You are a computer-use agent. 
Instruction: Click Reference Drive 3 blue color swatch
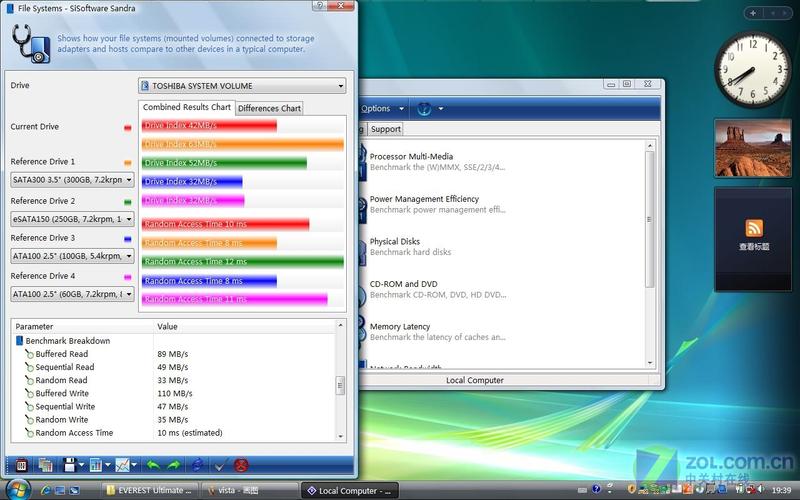click(x=128, y=239)
